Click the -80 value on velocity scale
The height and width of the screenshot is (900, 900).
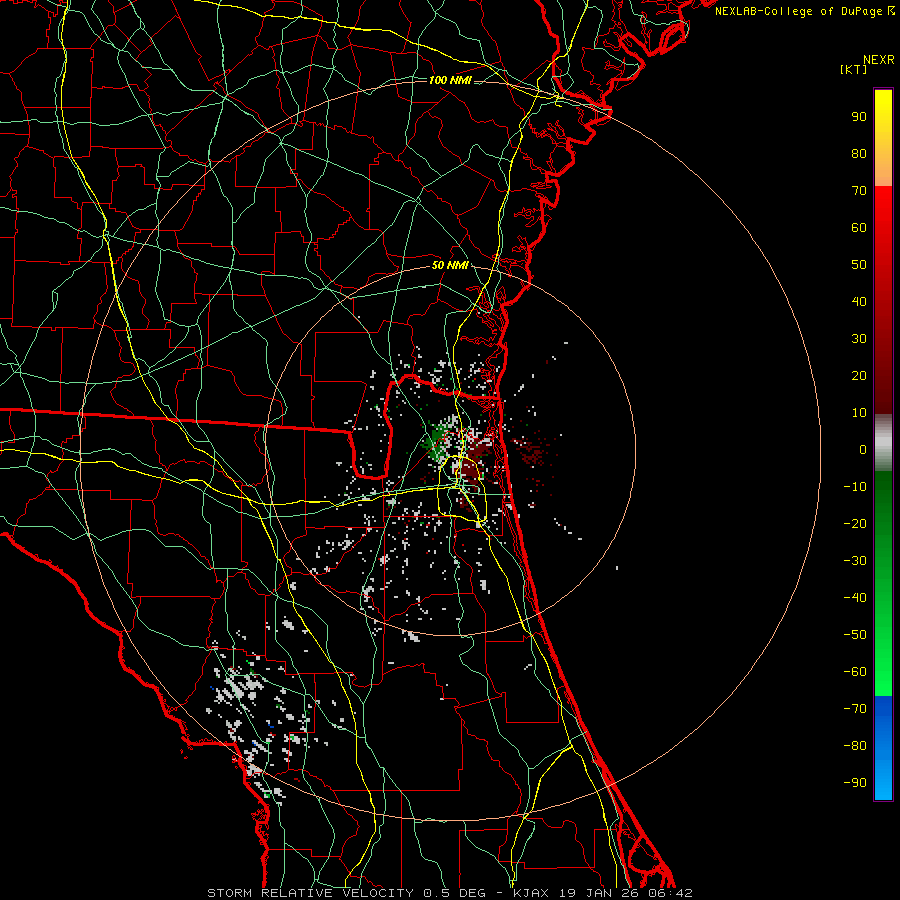855,746
